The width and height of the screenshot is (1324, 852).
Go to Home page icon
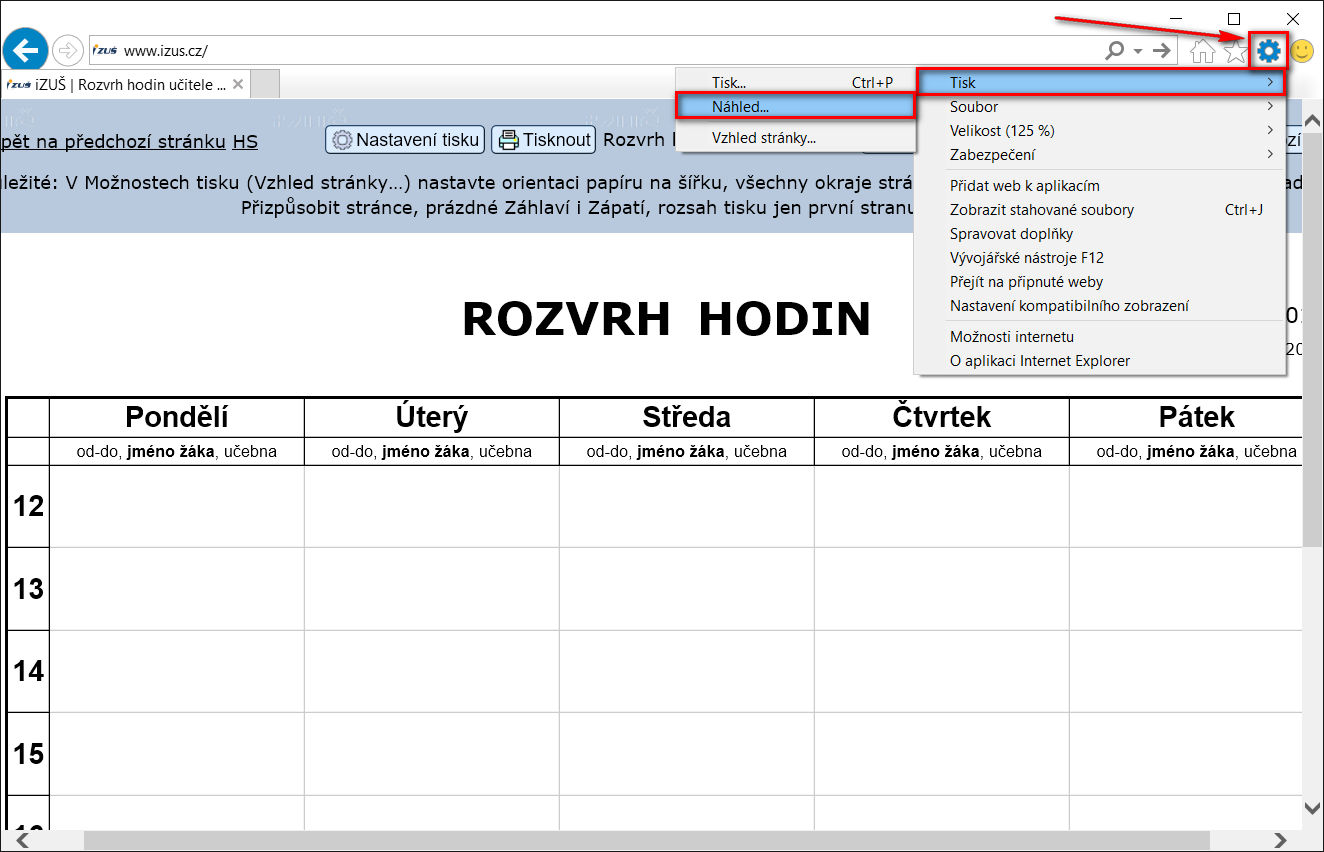click(1203, 51)
